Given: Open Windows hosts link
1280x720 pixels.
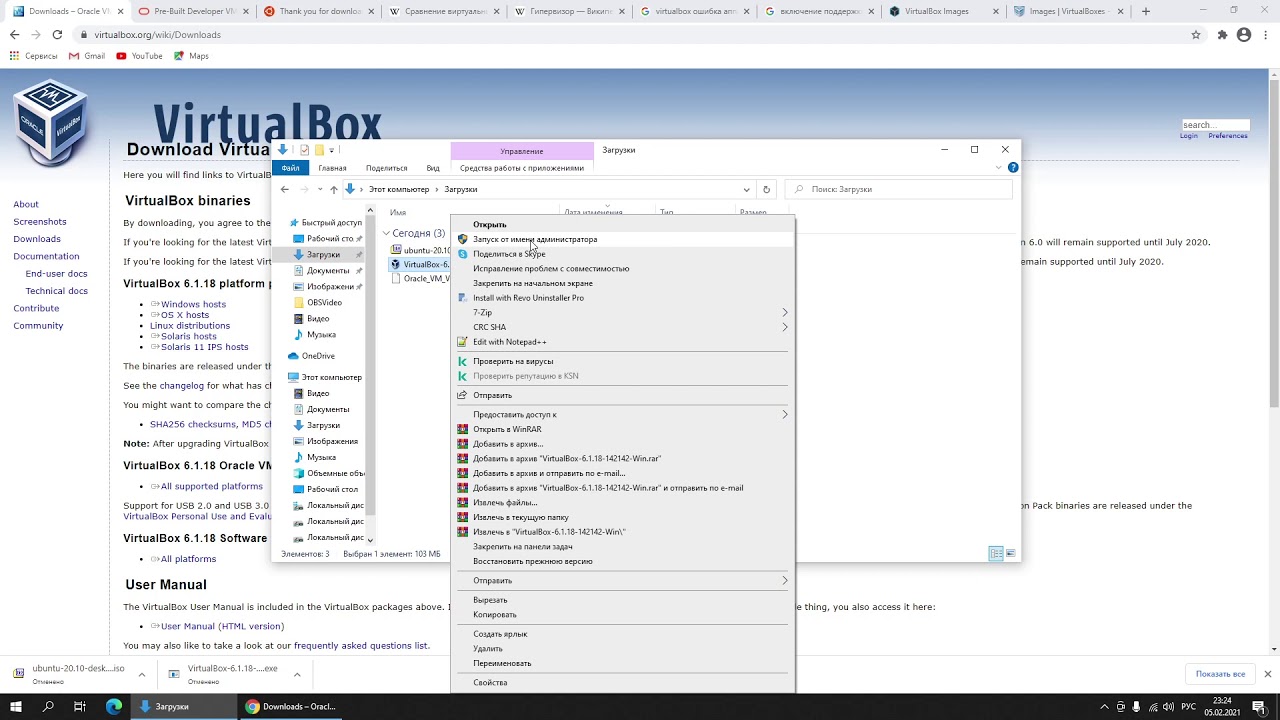Looking at the screenshot, I should tap(193, 304).
